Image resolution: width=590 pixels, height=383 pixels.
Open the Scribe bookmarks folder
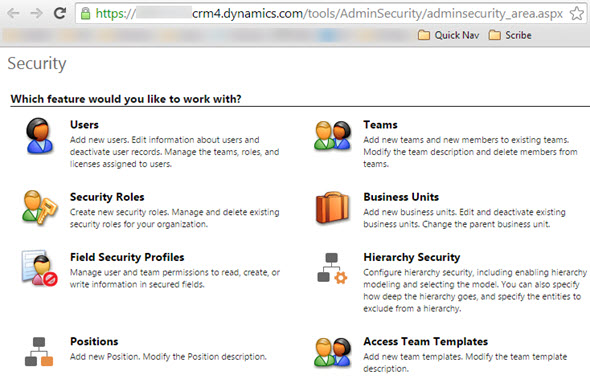(x=510, y=35)
